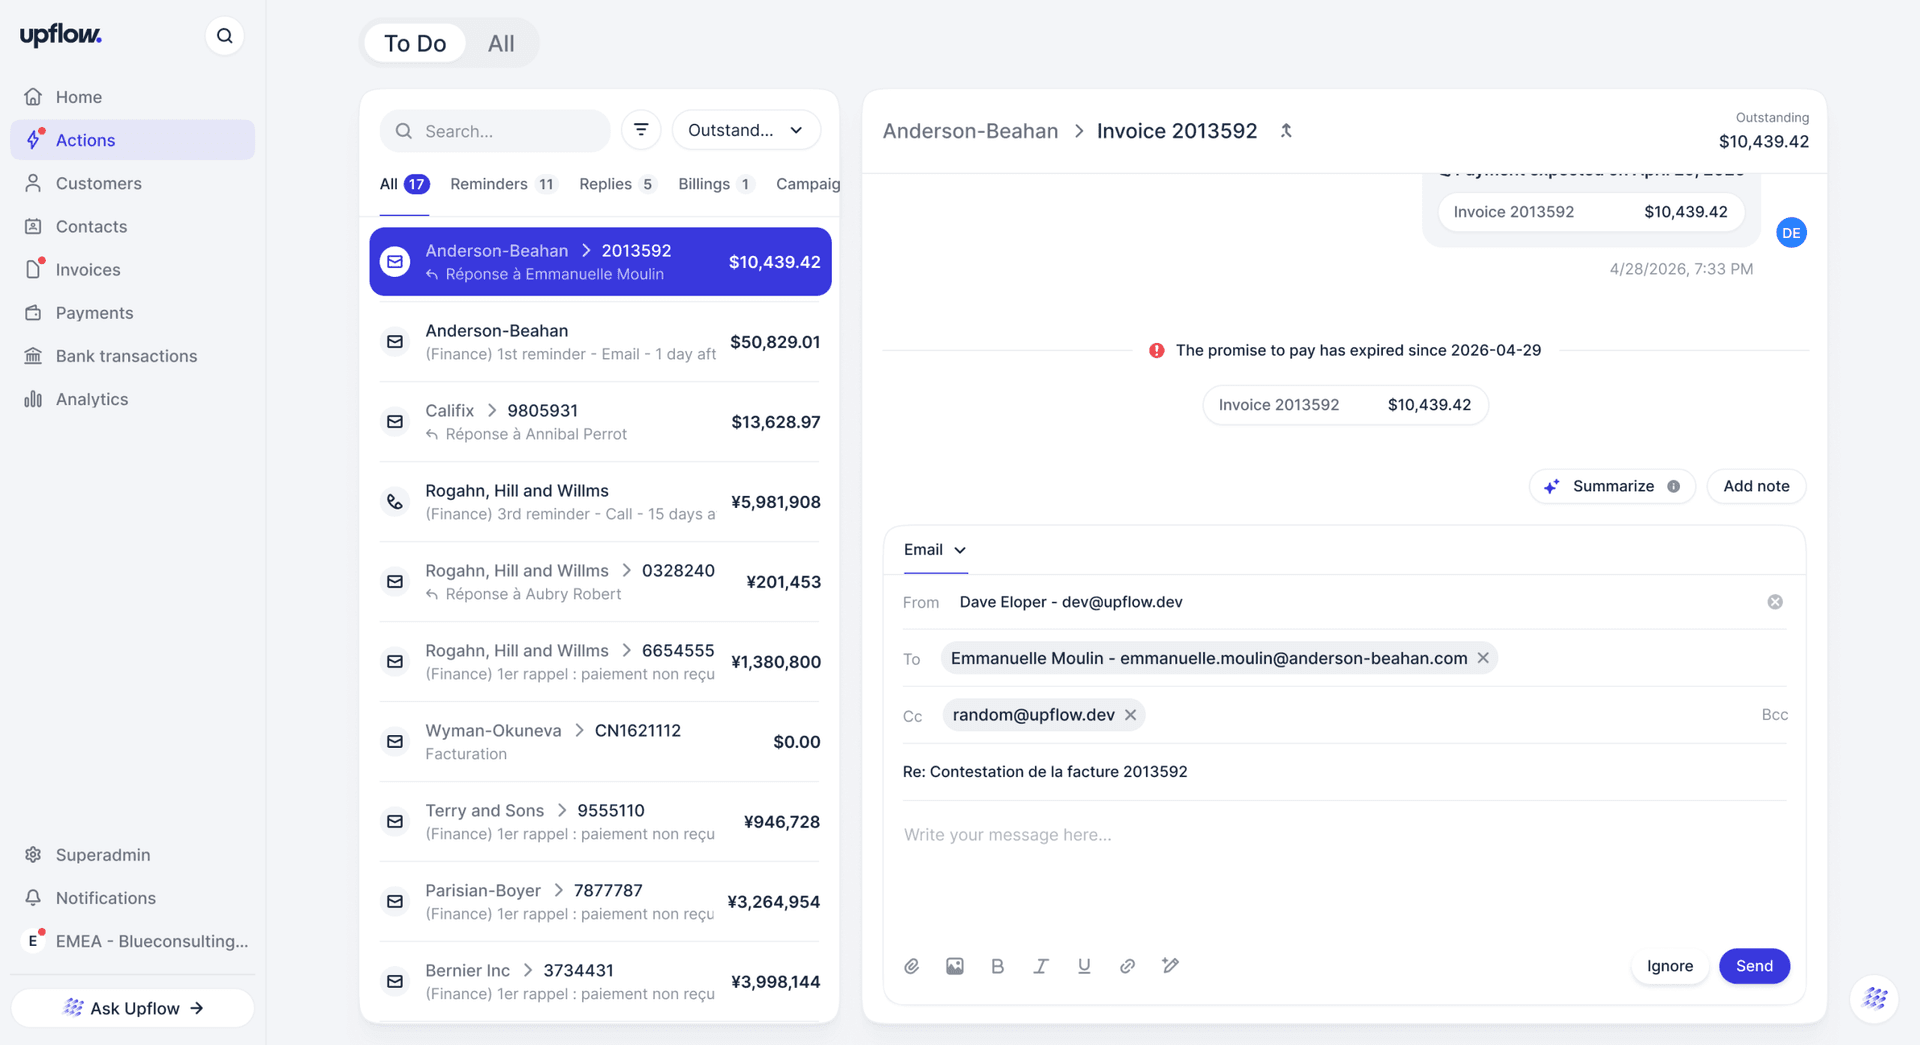
Task: Open the Email channel dropdown
Action: click(x=935, y=550)
